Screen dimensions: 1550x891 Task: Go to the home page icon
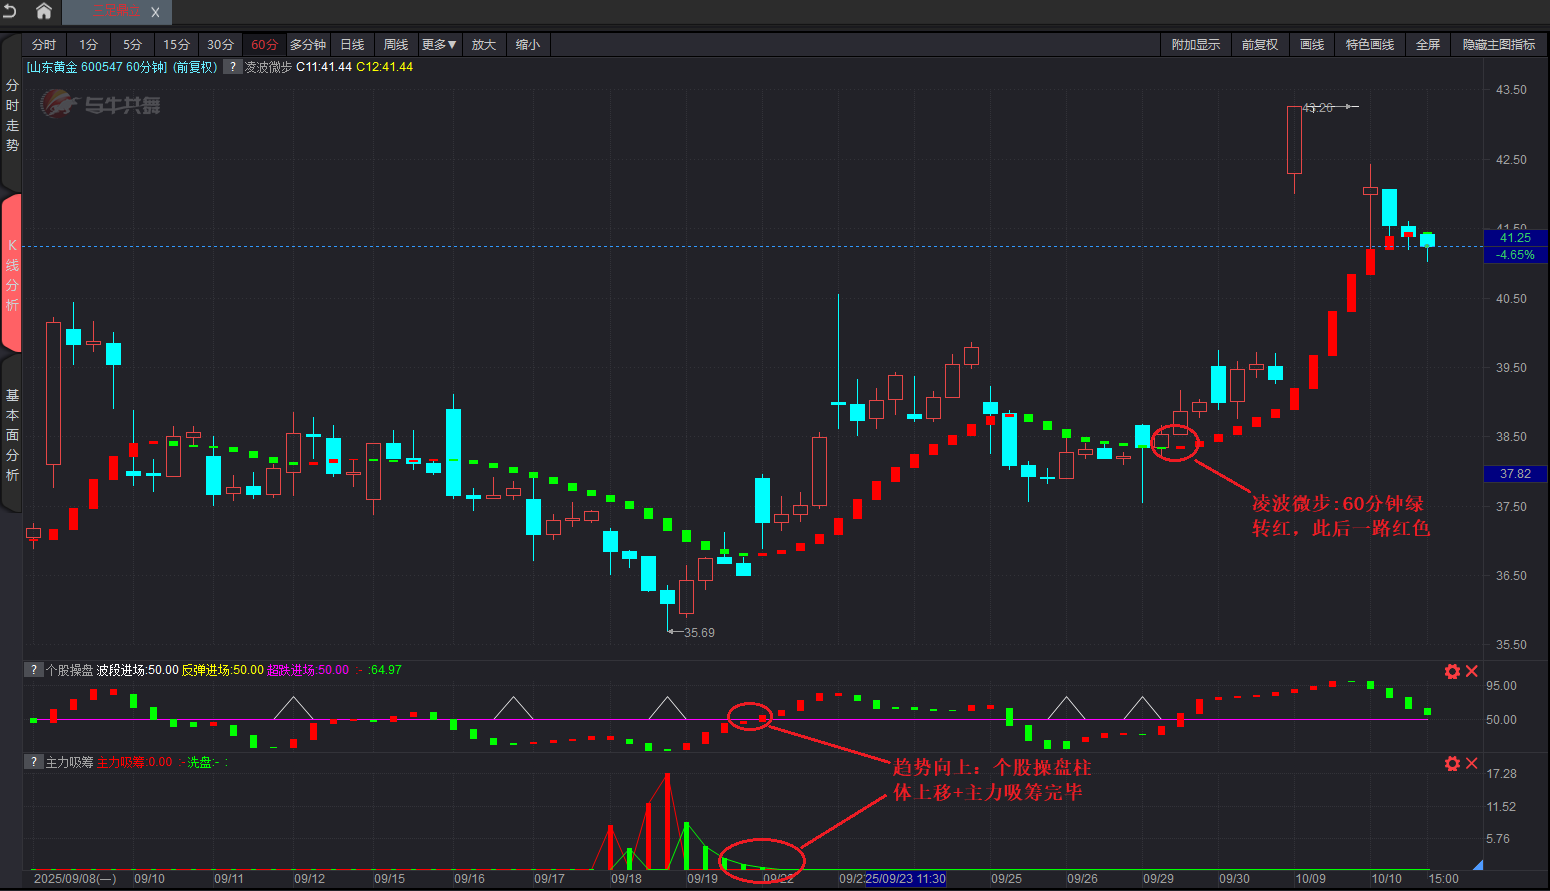coord(44,11)
